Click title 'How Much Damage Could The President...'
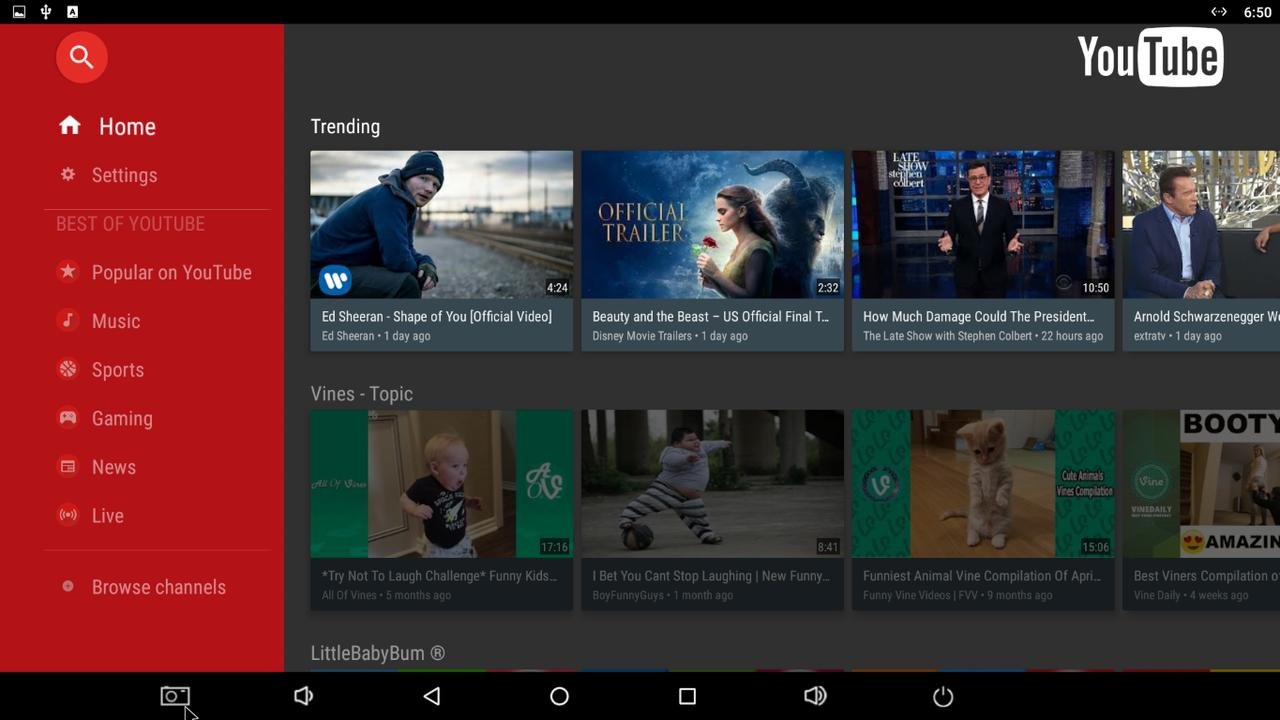Image resolution: width=1280 pixels, height=720 pixels. point(979,316)
